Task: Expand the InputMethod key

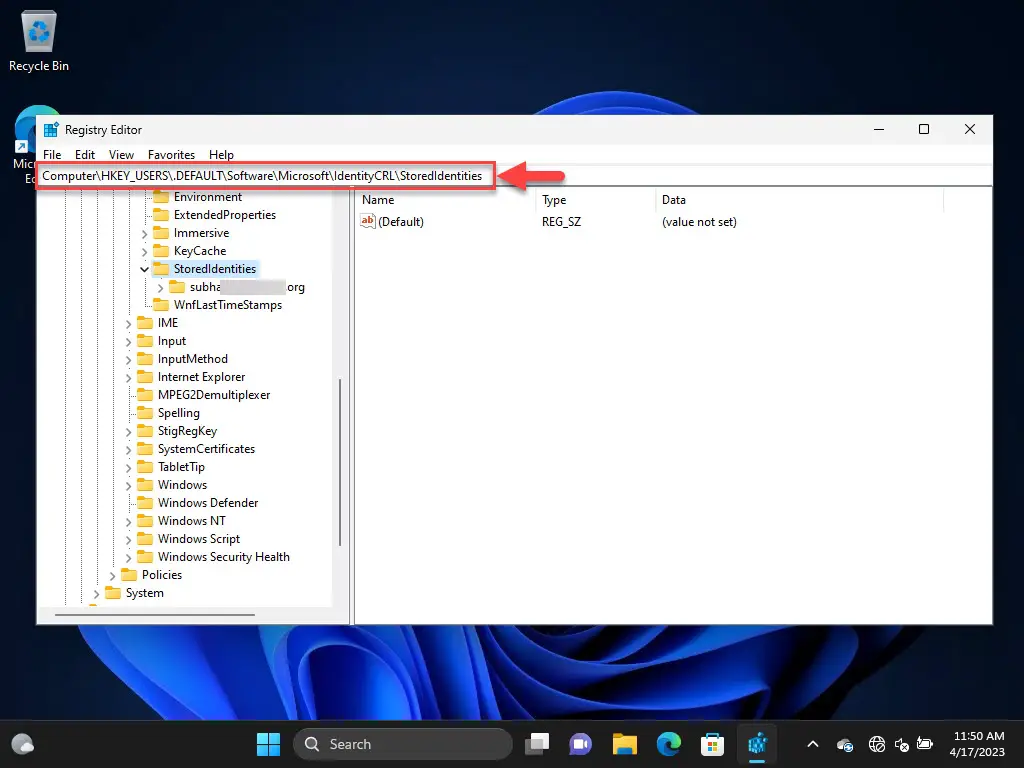Action: click(128, 359)
